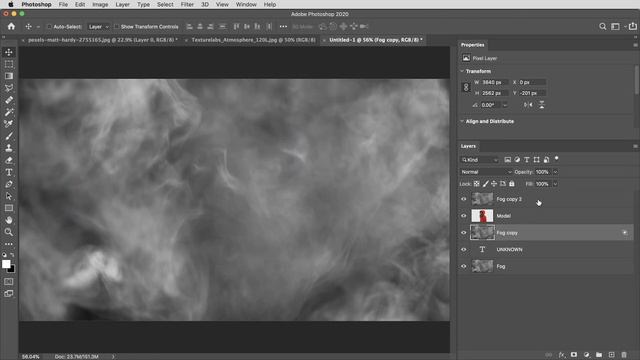Select the Path Selection arrow tool

pyautogui.click(x=9, y=196)
